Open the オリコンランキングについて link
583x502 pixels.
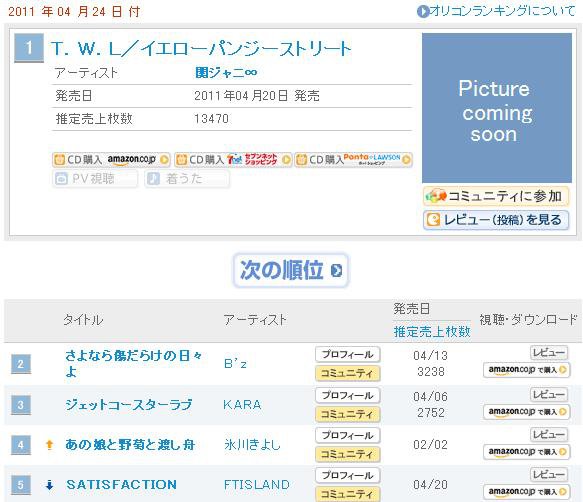point(496,11)
